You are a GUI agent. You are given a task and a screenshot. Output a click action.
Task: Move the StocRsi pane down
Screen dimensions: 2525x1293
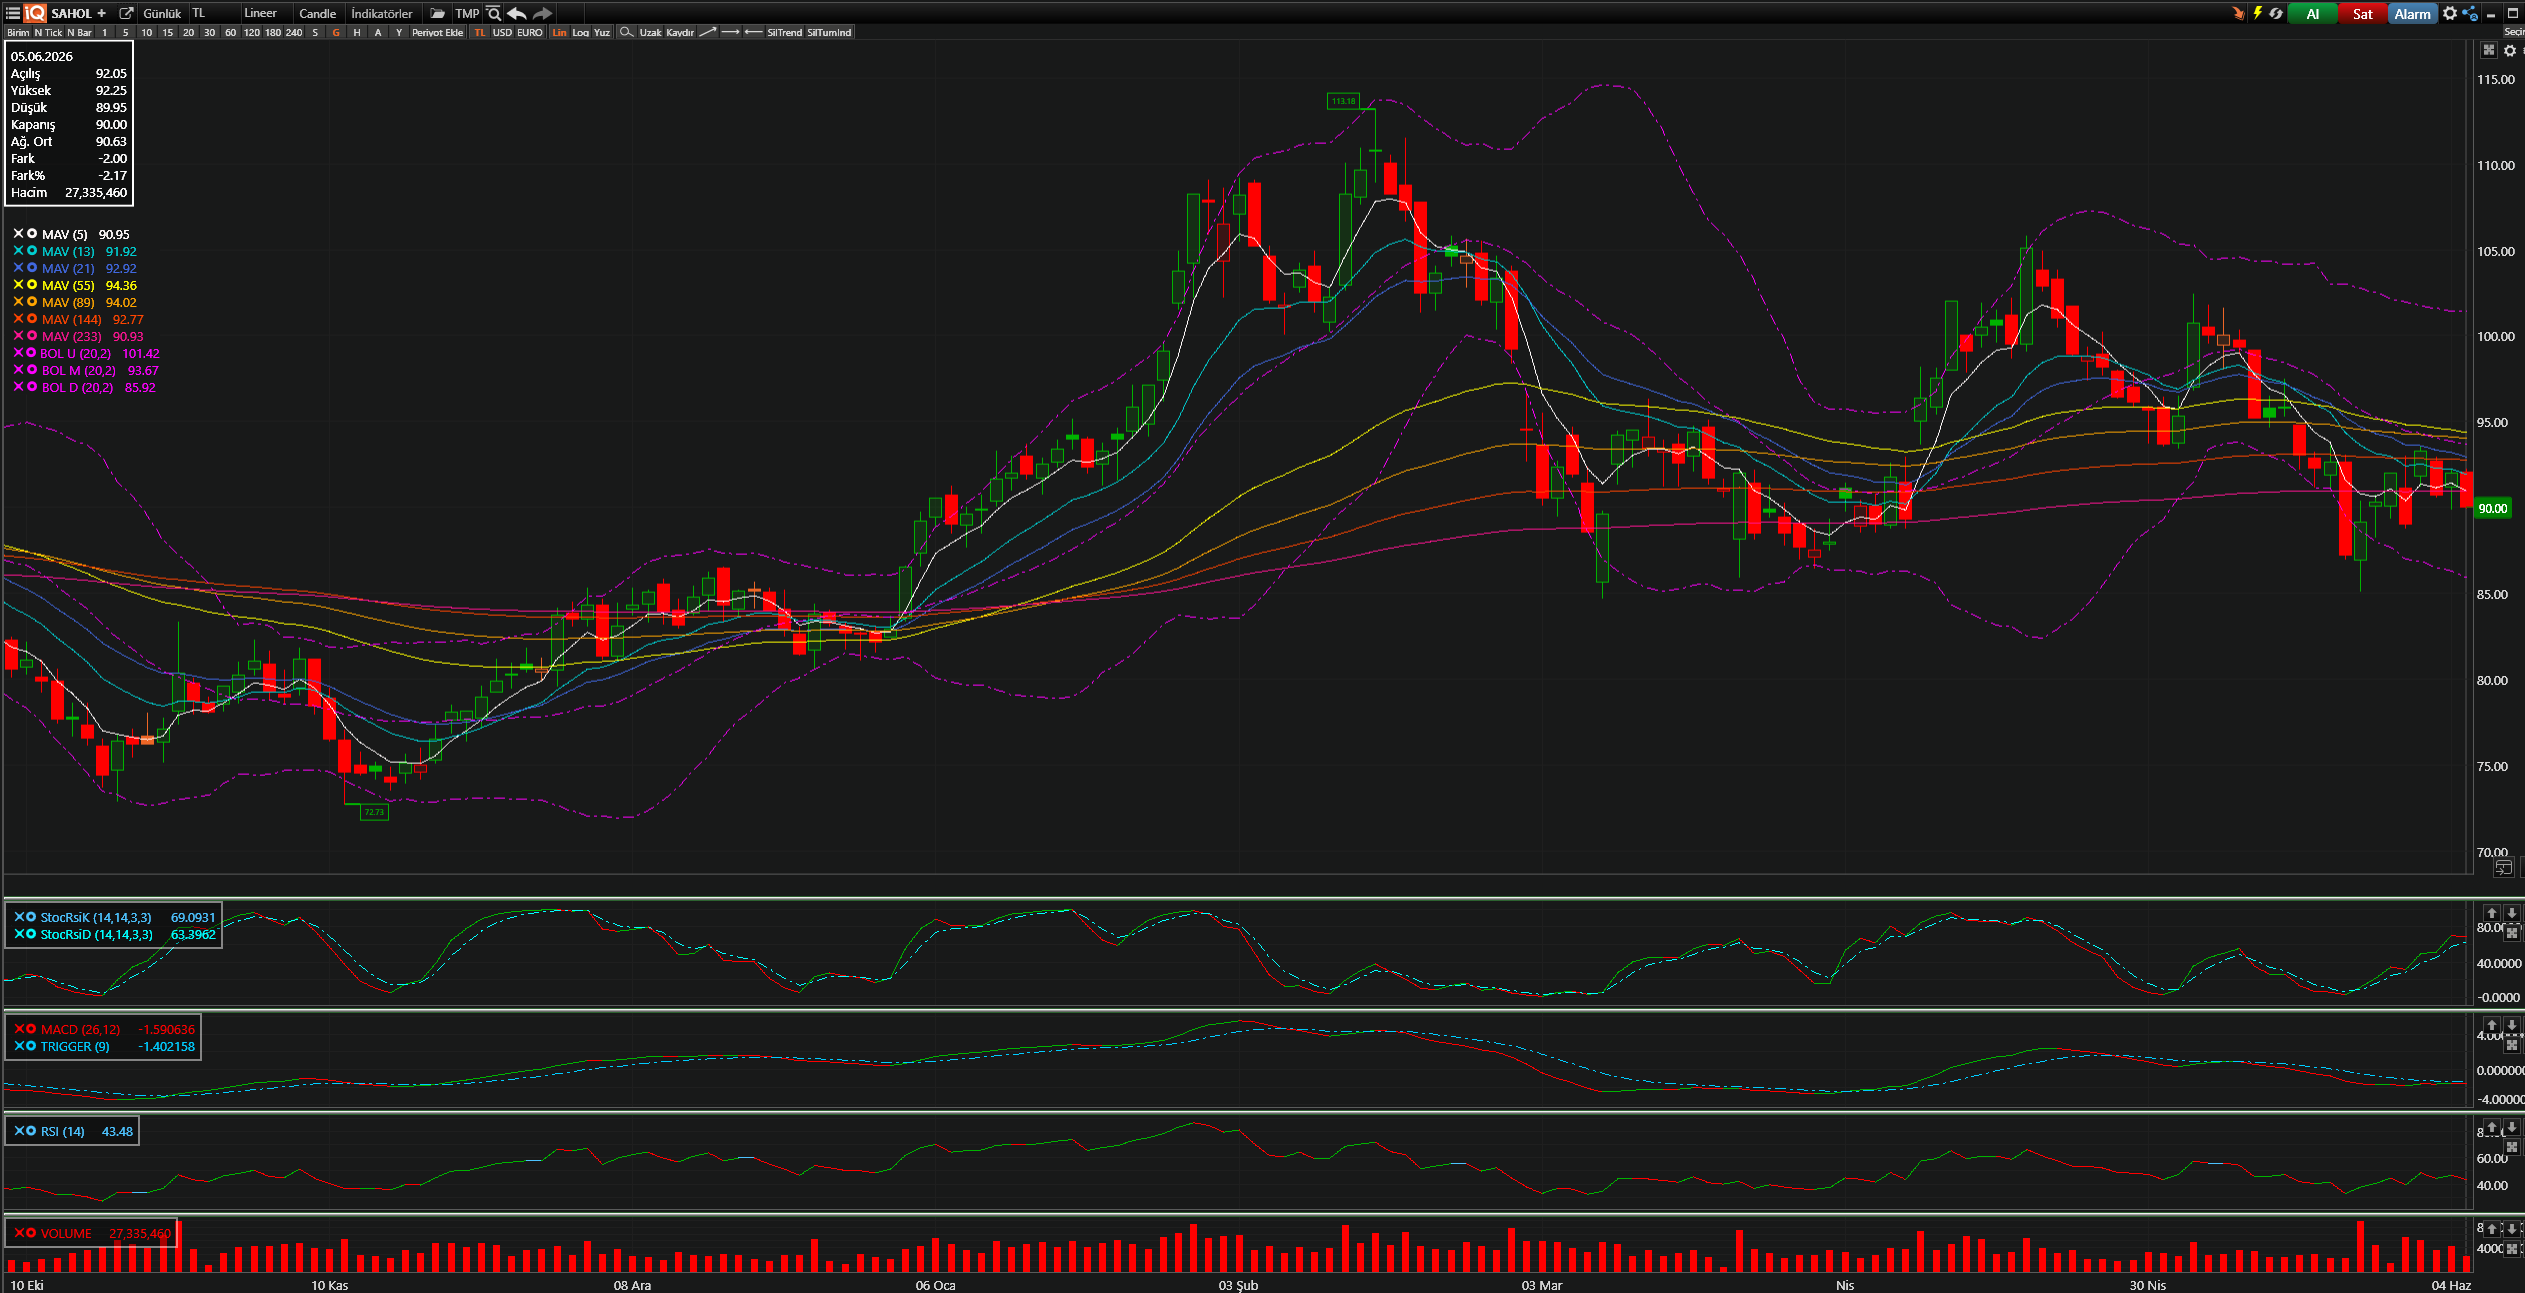(2511, 913)
